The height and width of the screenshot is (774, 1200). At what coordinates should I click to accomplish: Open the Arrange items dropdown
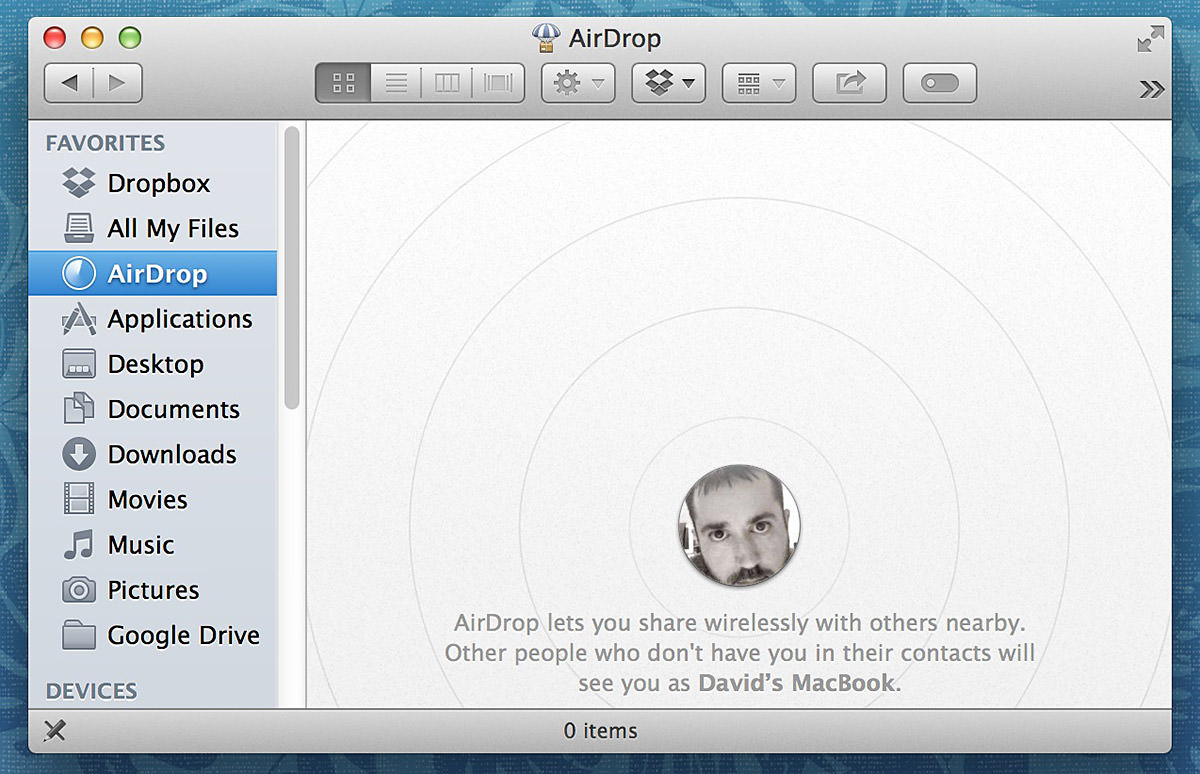click(x=759, y=83)
